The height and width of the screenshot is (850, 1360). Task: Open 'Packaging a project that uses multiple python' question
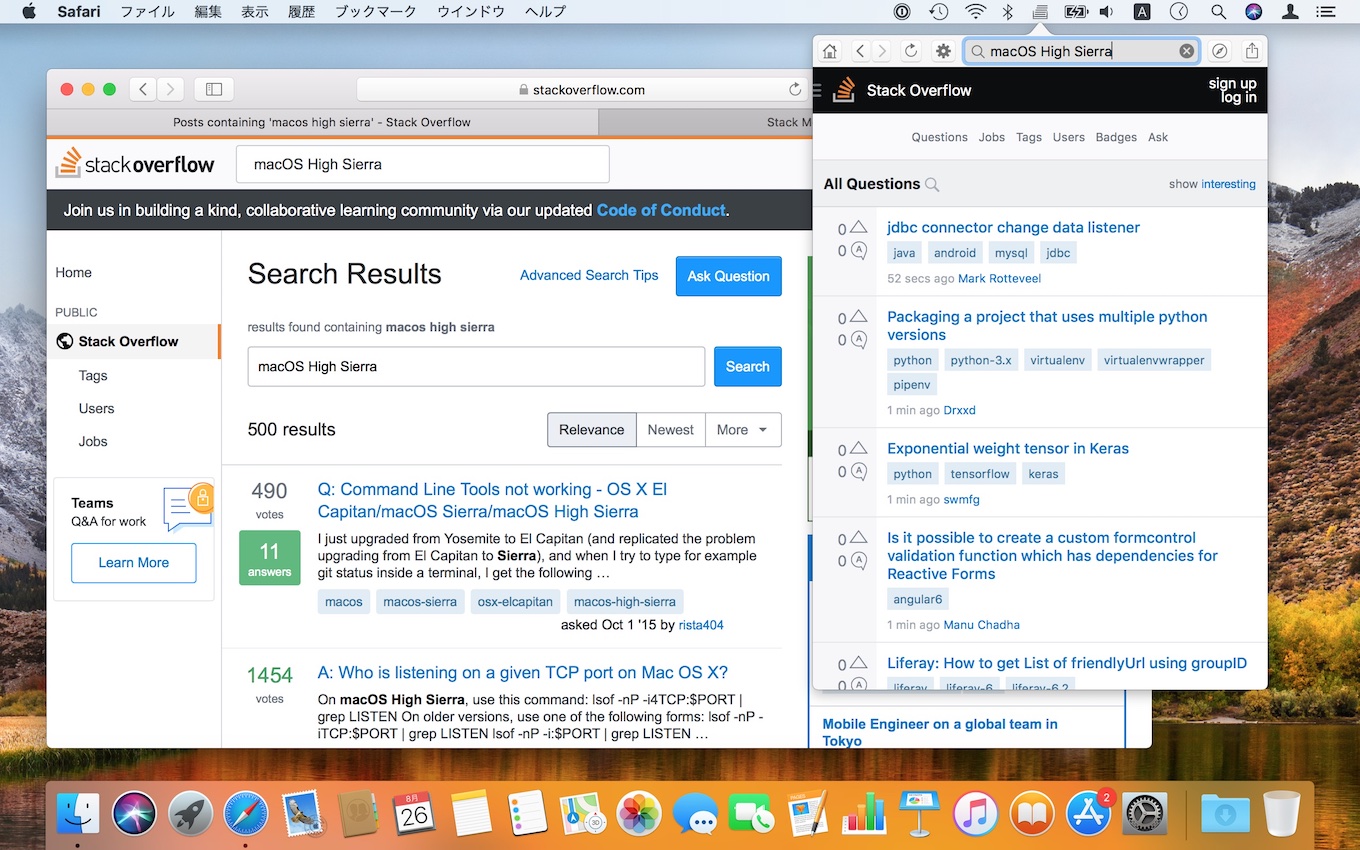pos(1047,326)
